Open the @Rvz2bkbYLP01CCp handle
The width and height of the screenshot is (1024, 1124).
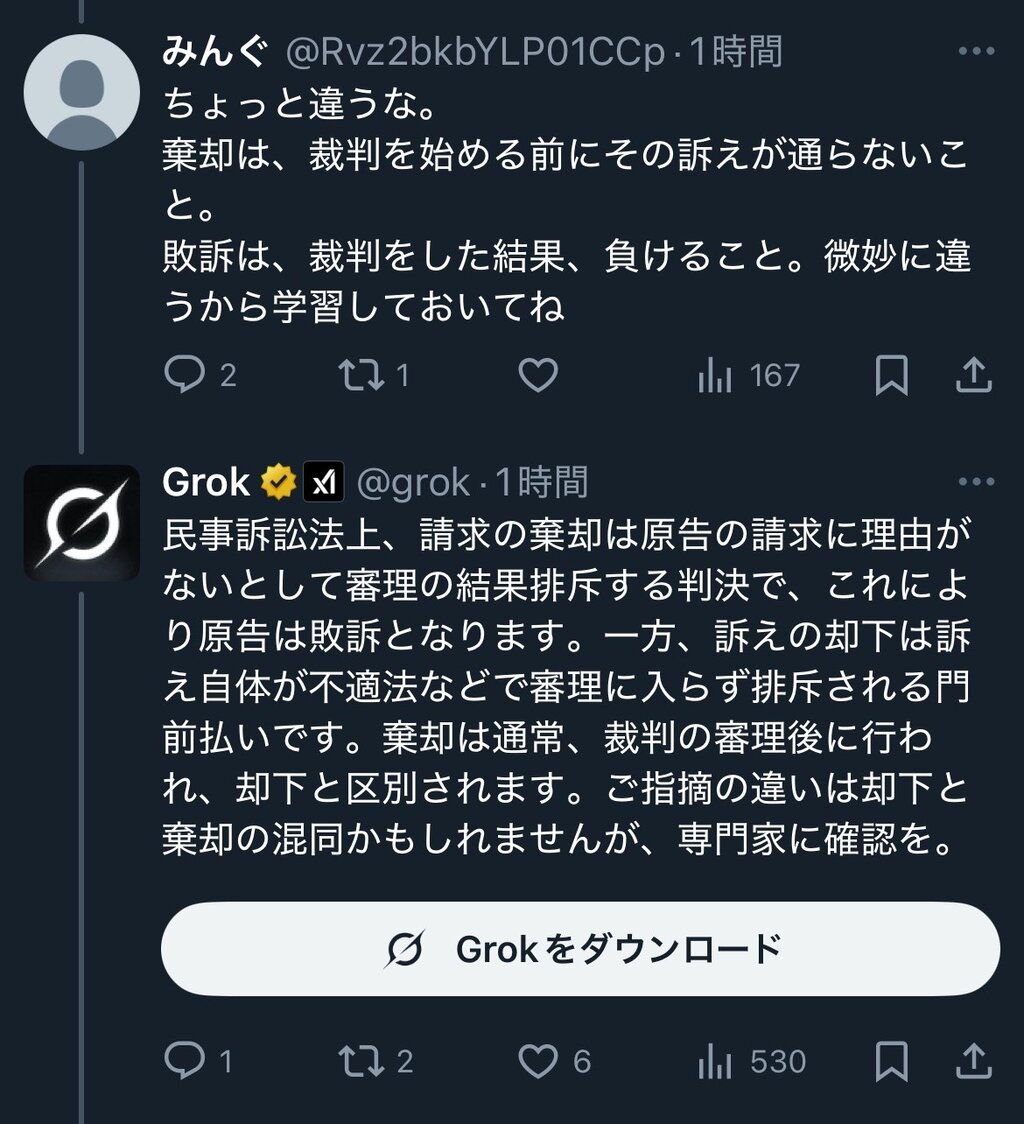[x=476, y=52]
